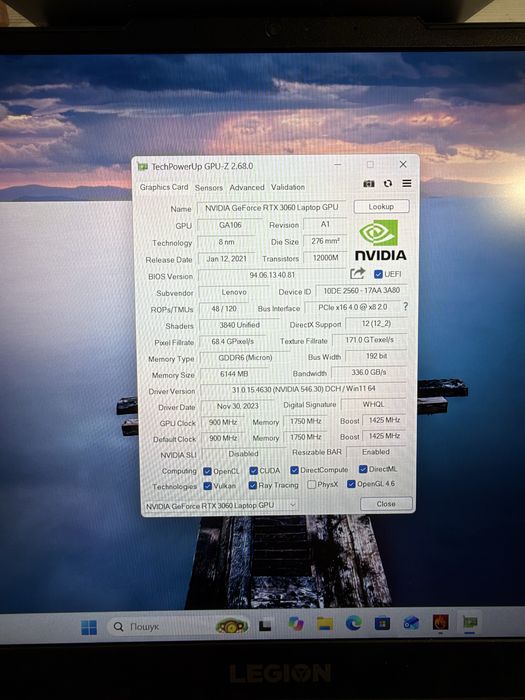Viewport: 525px width, 700px height.
Task: Open the Advanced tab
Action: click(247, 188)
